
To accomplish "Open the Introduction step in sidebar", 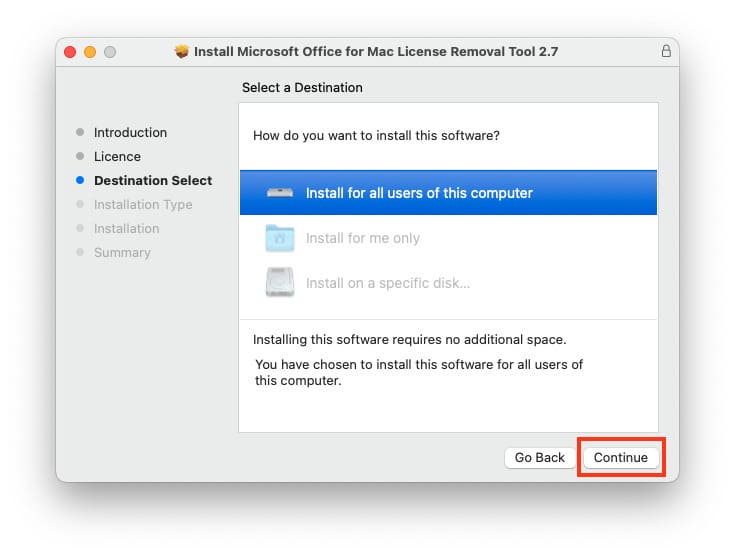I will click(130, 132).
